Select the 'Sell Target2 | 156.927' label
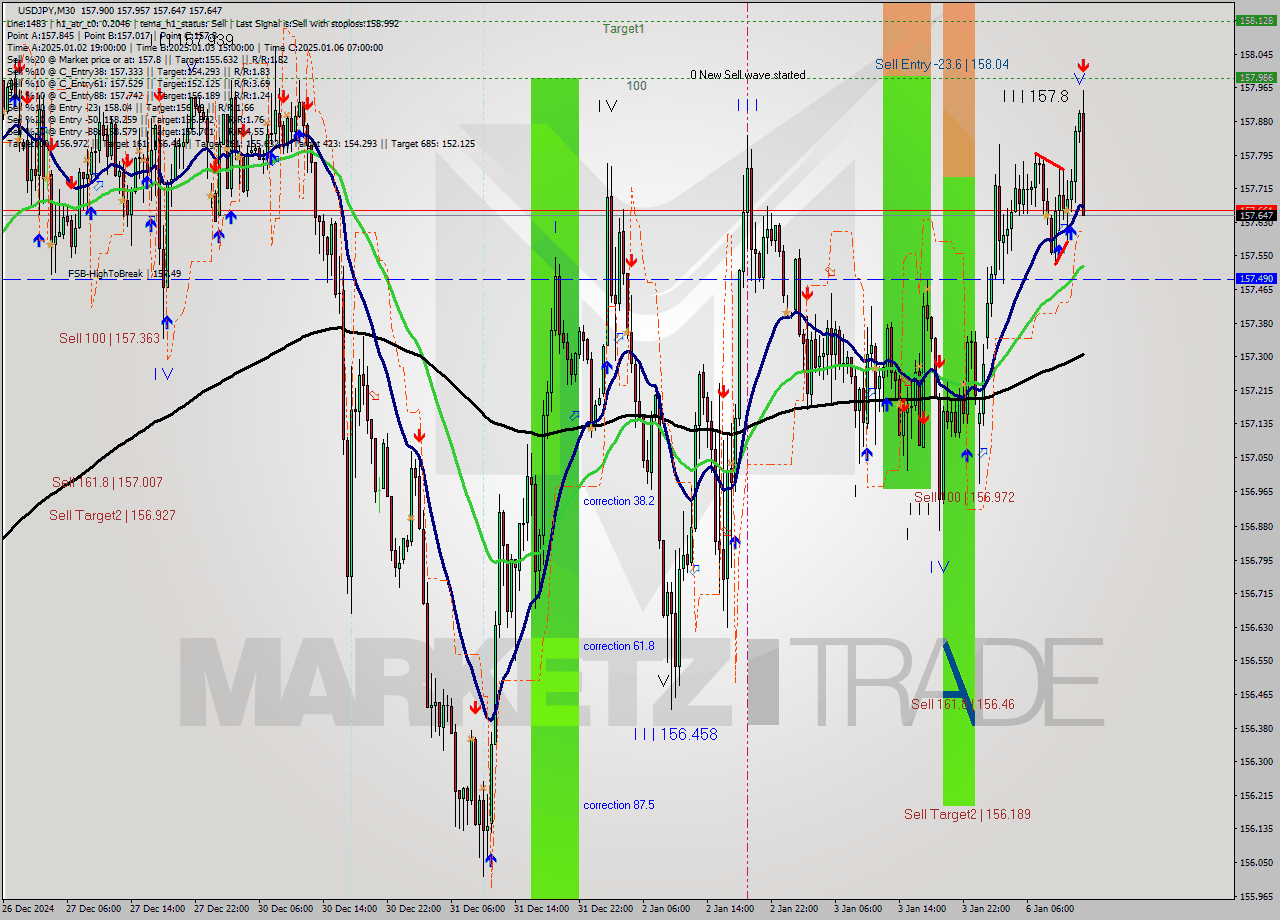1280x920 pixels. [112, 515]
